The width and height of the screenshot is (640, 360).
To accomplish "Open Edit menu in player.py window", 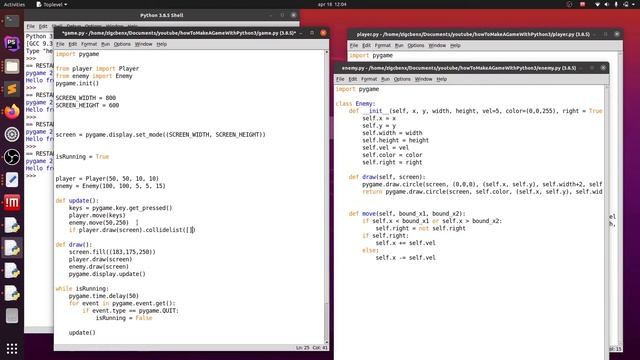I will coord(367,46).
